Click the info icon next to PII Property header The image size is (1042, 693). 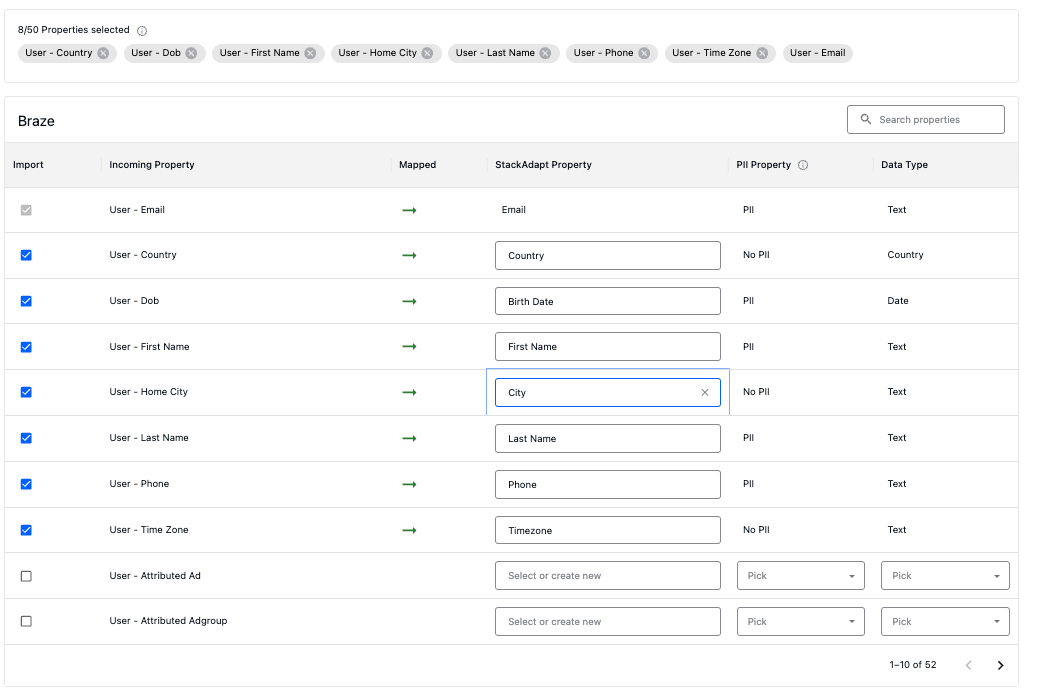tap(802, 164)
